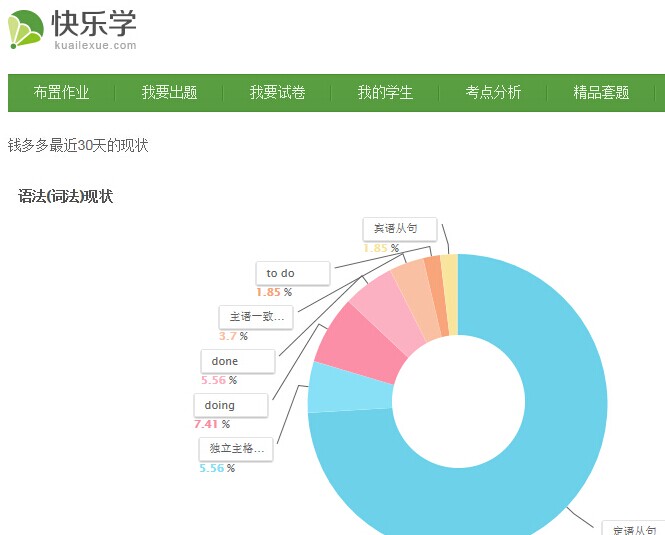
Task: Click the 'doing' chart label
Action: [x=230, y=405]
